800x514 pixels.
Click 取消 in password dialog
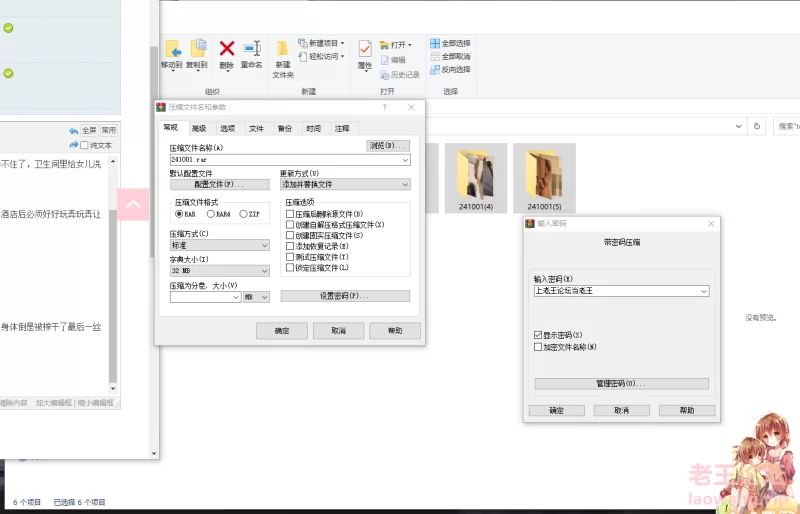pos(621,410)
